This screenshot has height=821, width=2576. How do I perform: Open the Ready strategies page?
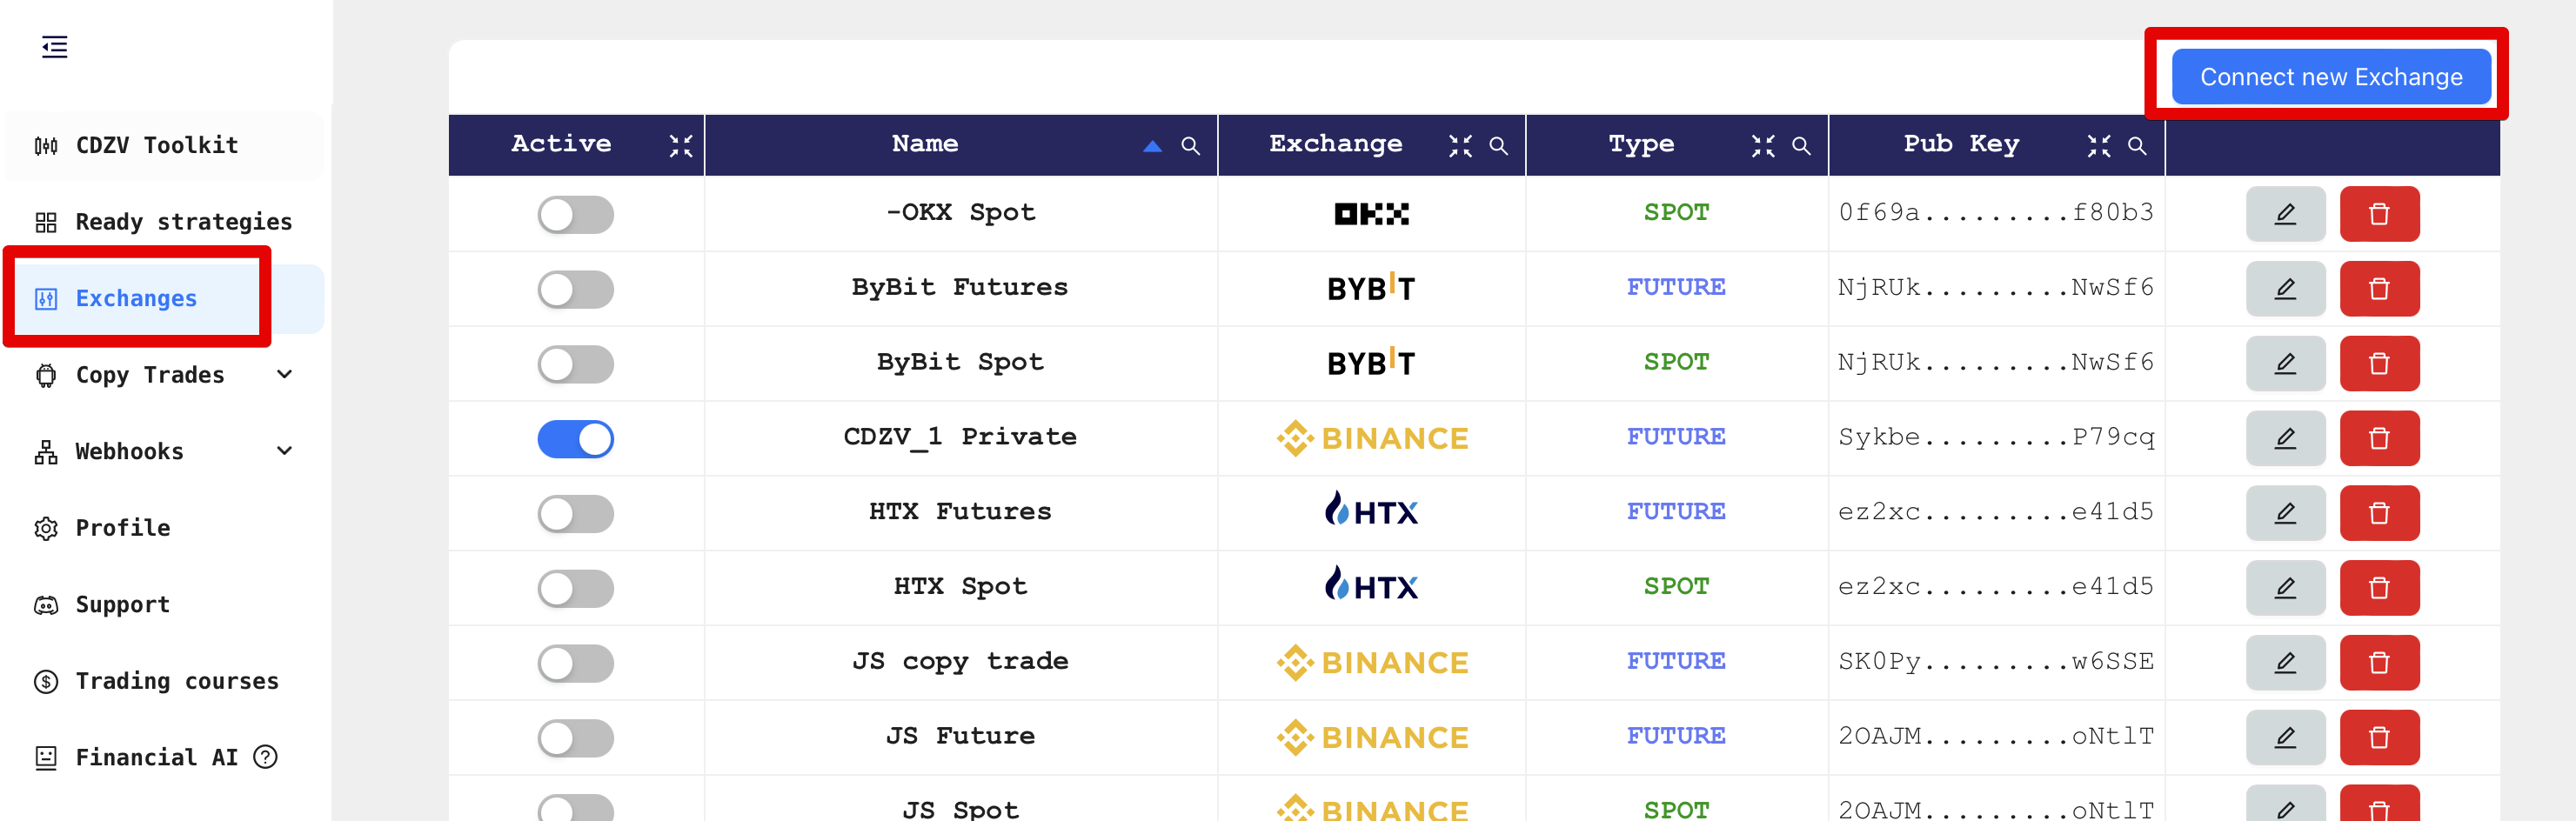(183, 222)
